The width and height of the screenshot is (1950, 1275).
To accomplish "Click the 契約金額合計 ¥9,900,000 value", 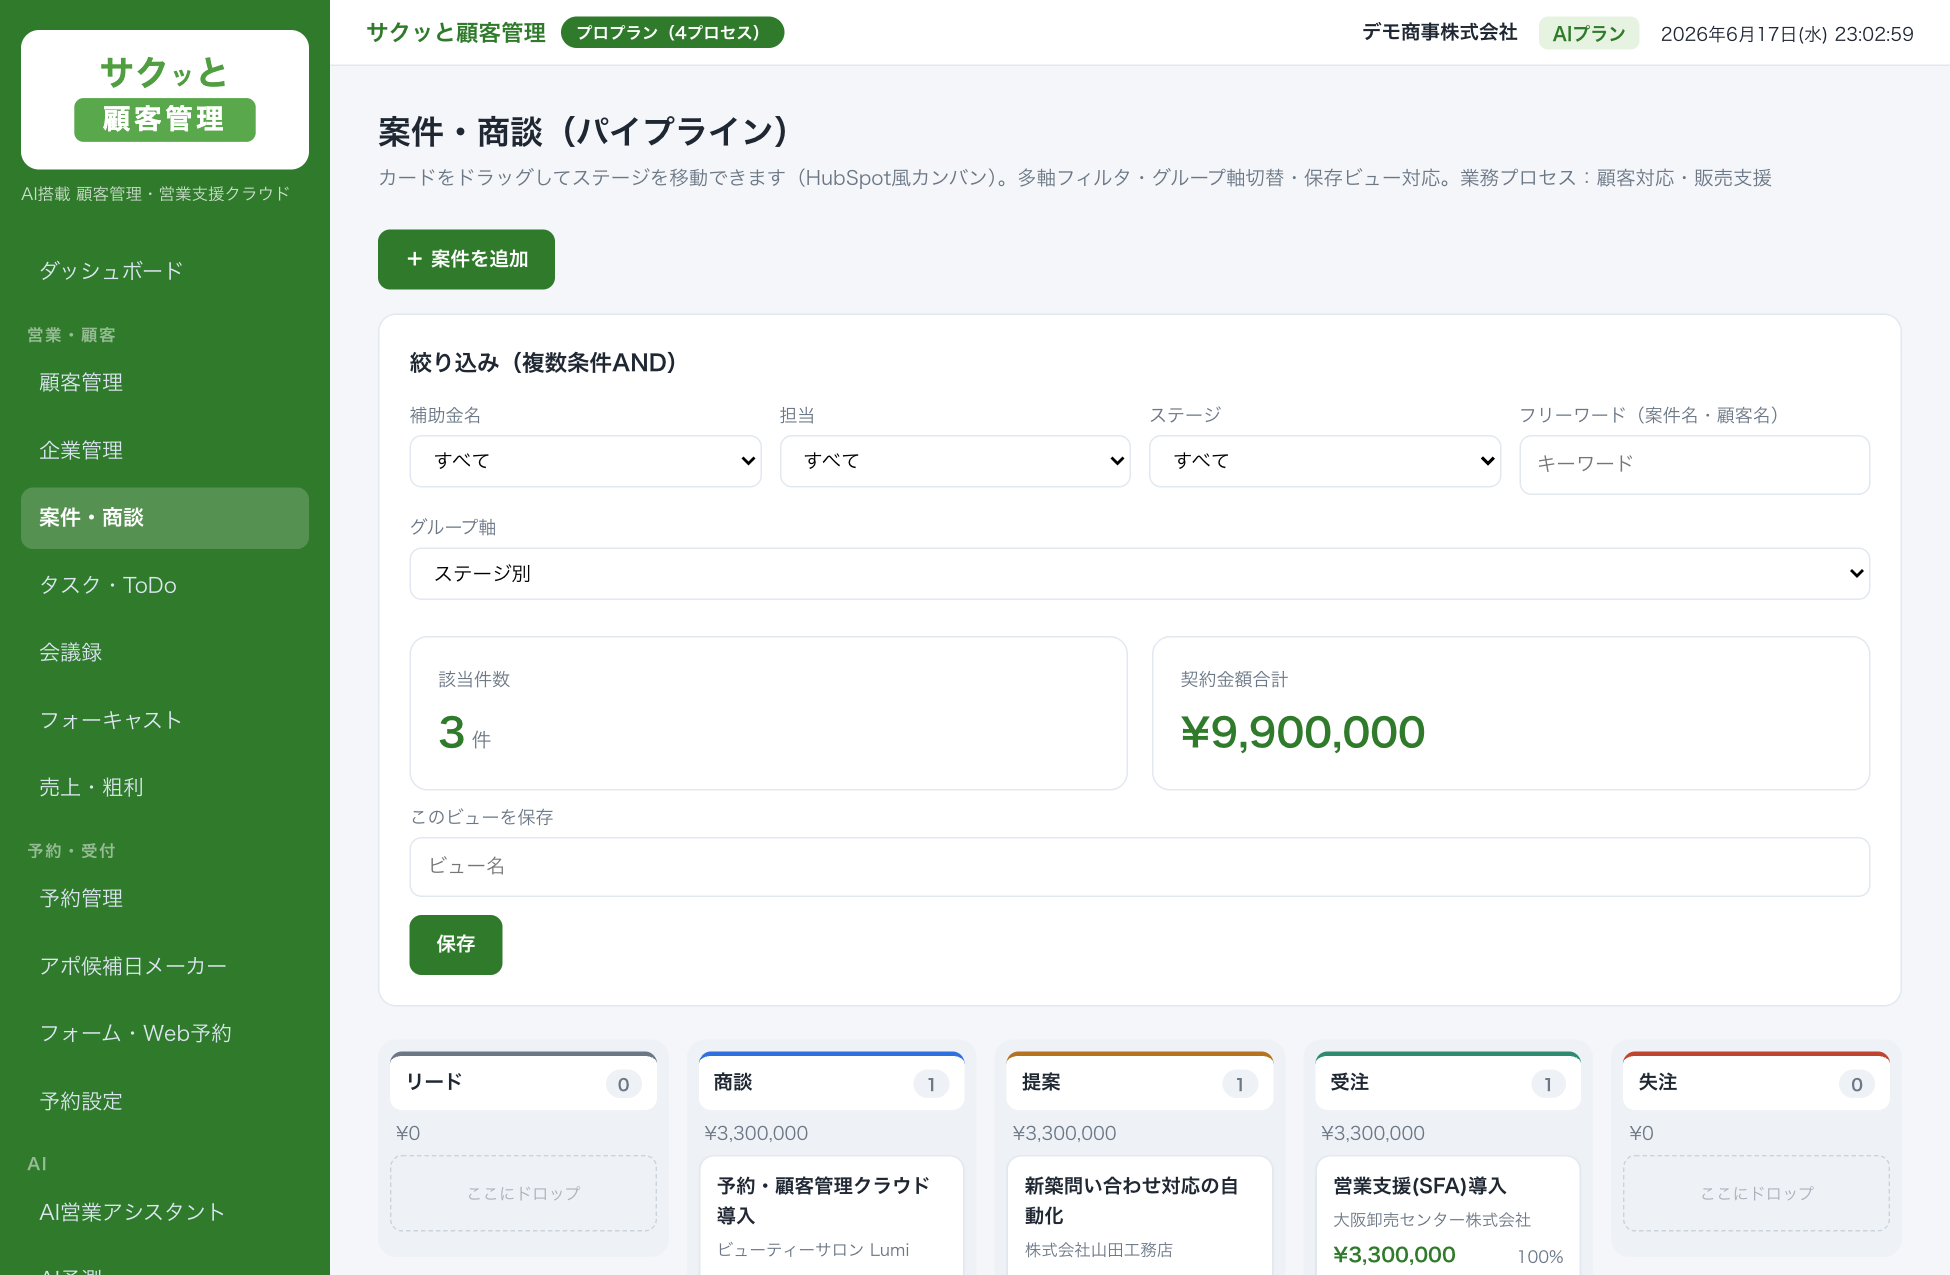I will [x=1302, y=733].
